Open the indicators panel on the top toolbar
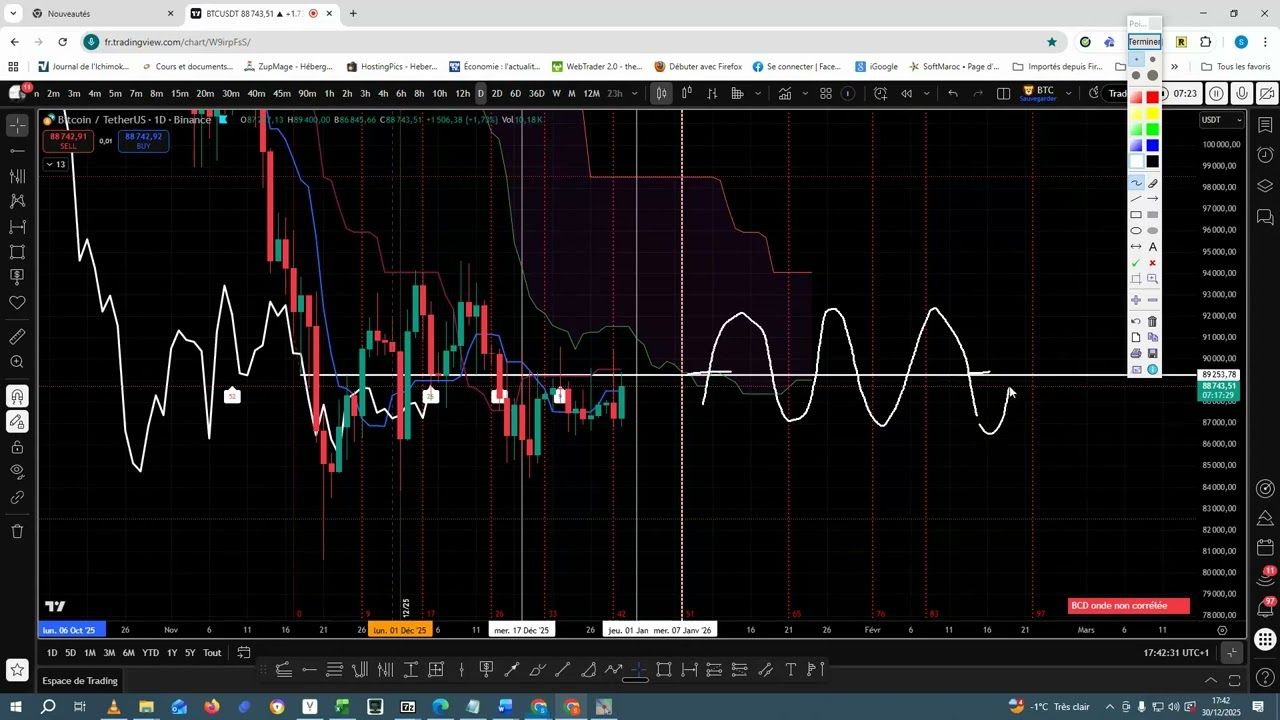The height and width of the screenshot is (720, 1280). click(784, 93)
